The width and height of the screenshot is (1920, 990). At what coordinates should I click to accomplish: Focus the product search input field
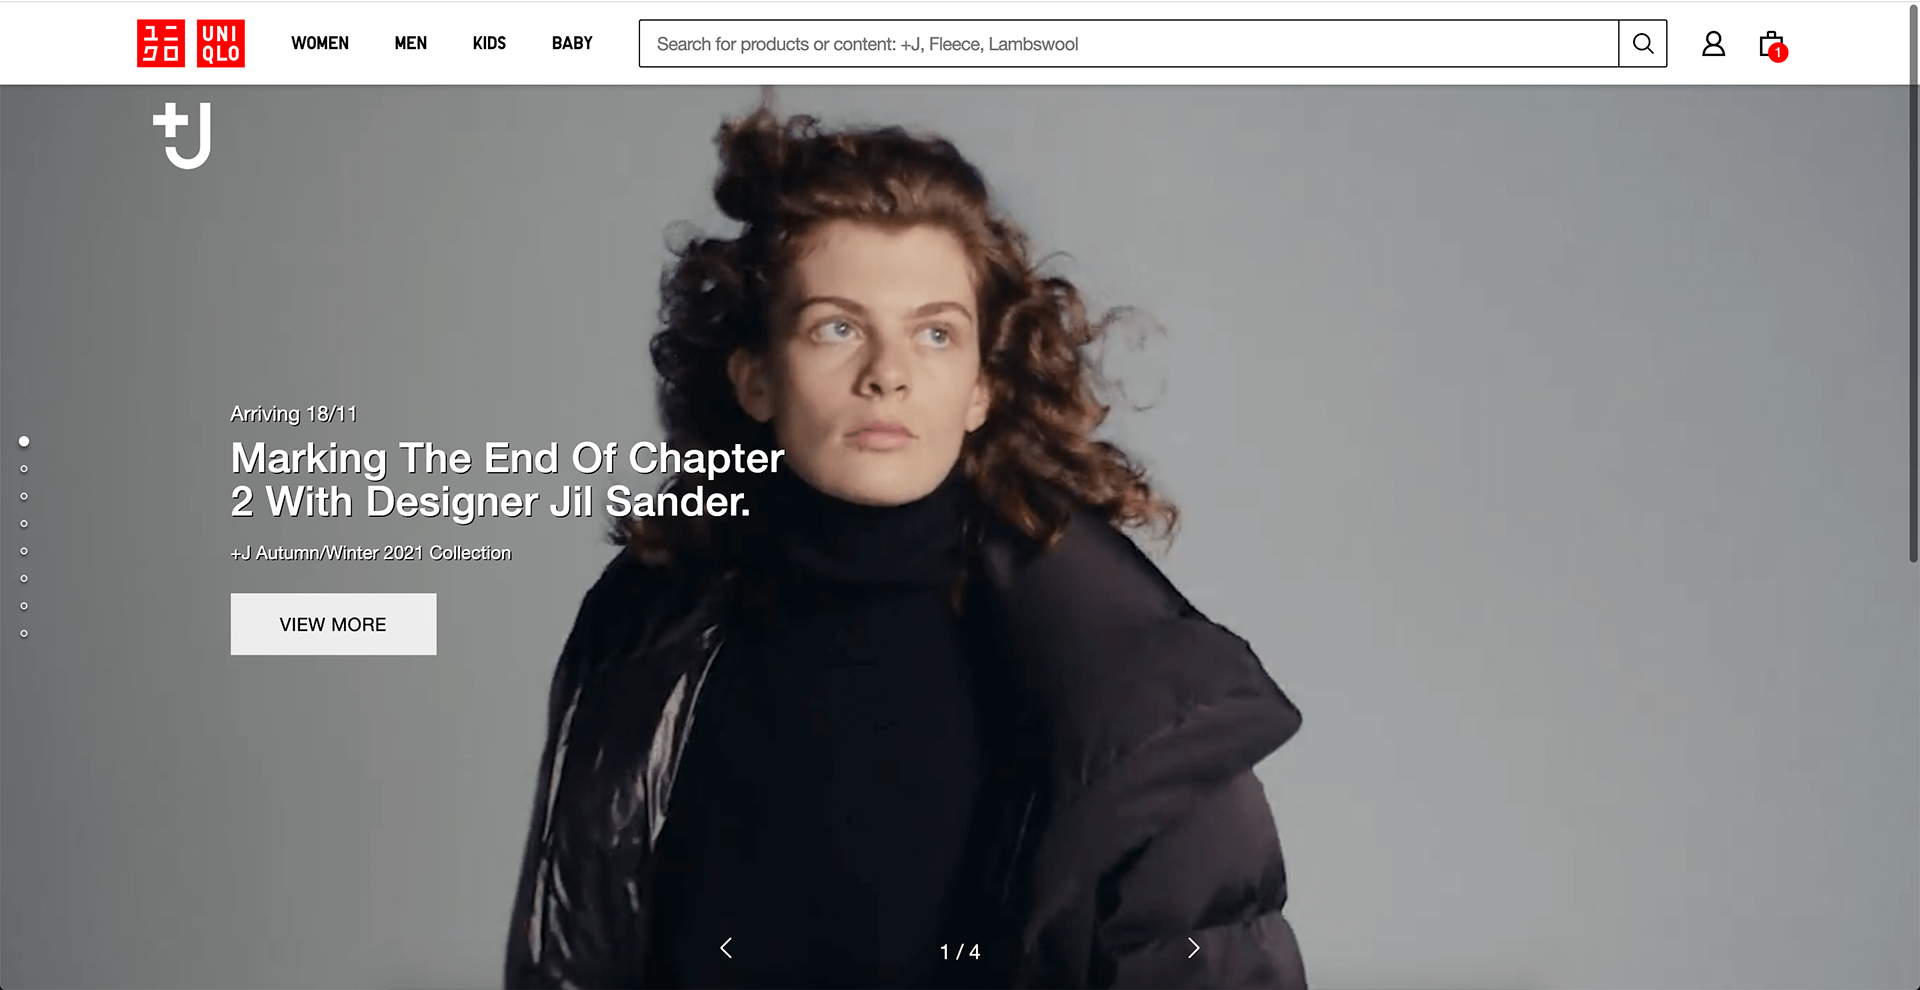pos(1128,44)
